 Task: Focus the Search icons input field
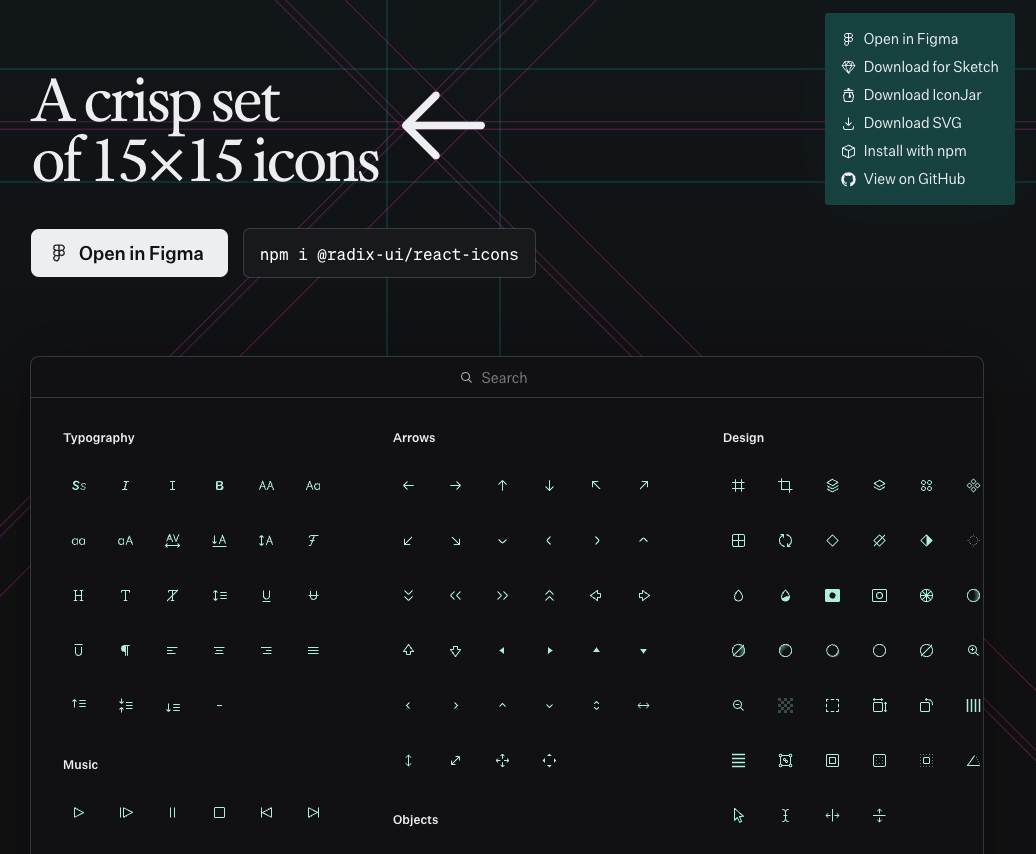[x=505, y=378]
